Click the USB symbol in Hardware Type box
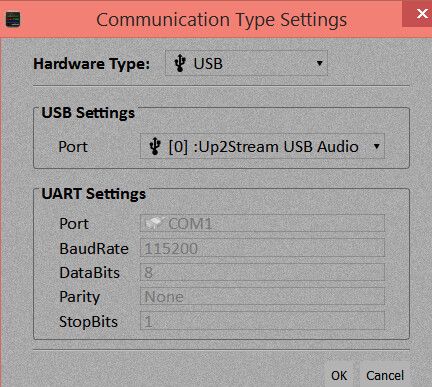 (x=180, y=63)
